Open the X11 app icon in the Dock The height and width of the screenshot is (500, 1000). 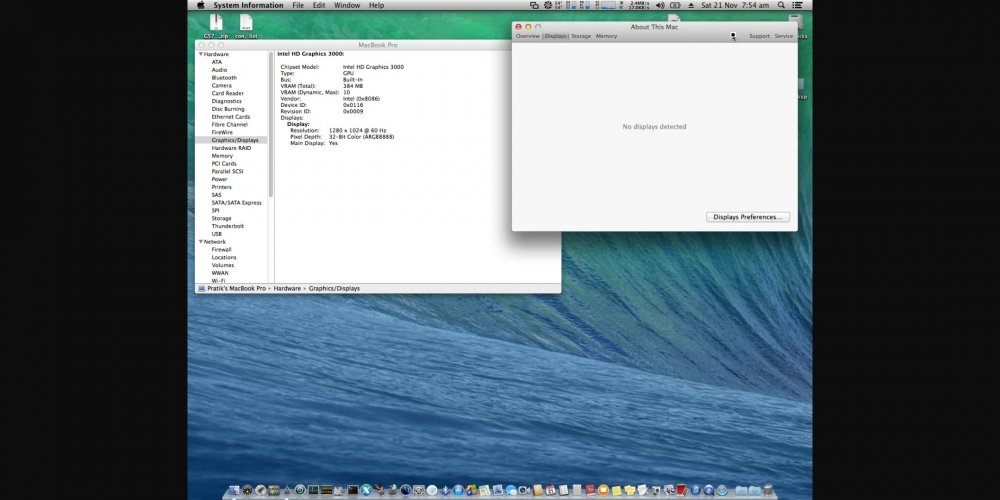point(367,490)
